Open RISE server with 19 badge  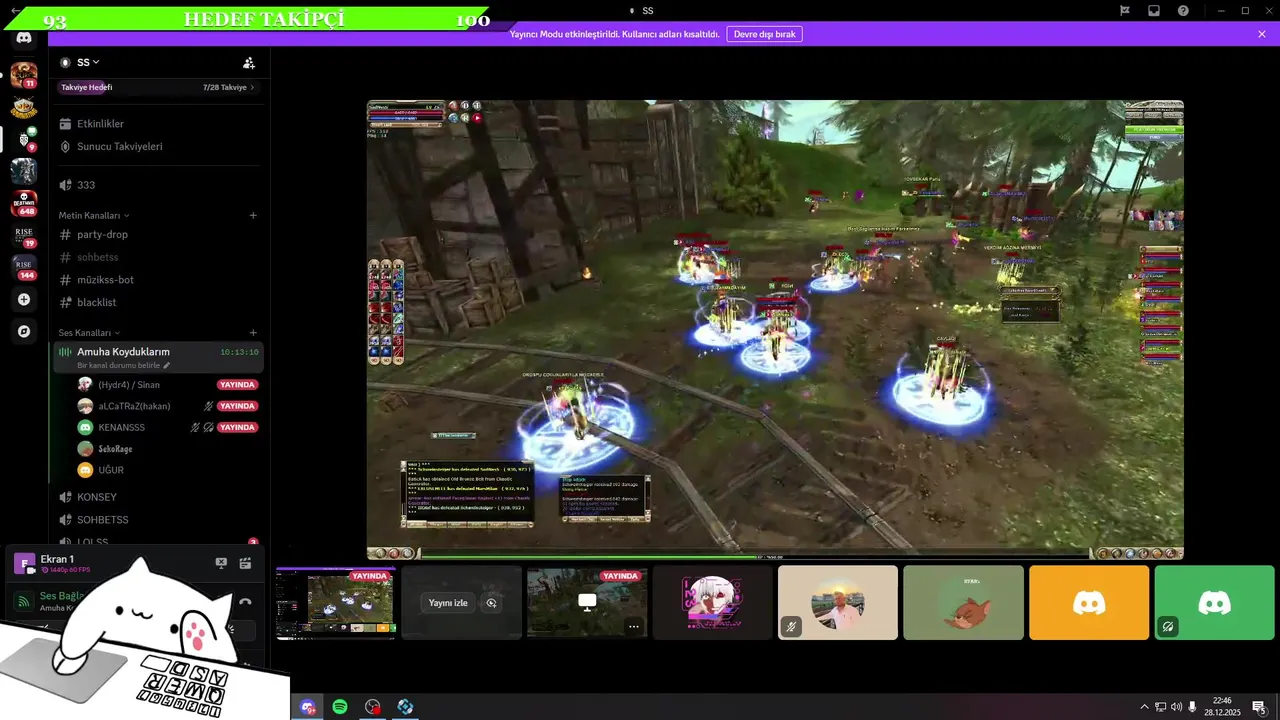pyautogui.click(x=24, y=236)
